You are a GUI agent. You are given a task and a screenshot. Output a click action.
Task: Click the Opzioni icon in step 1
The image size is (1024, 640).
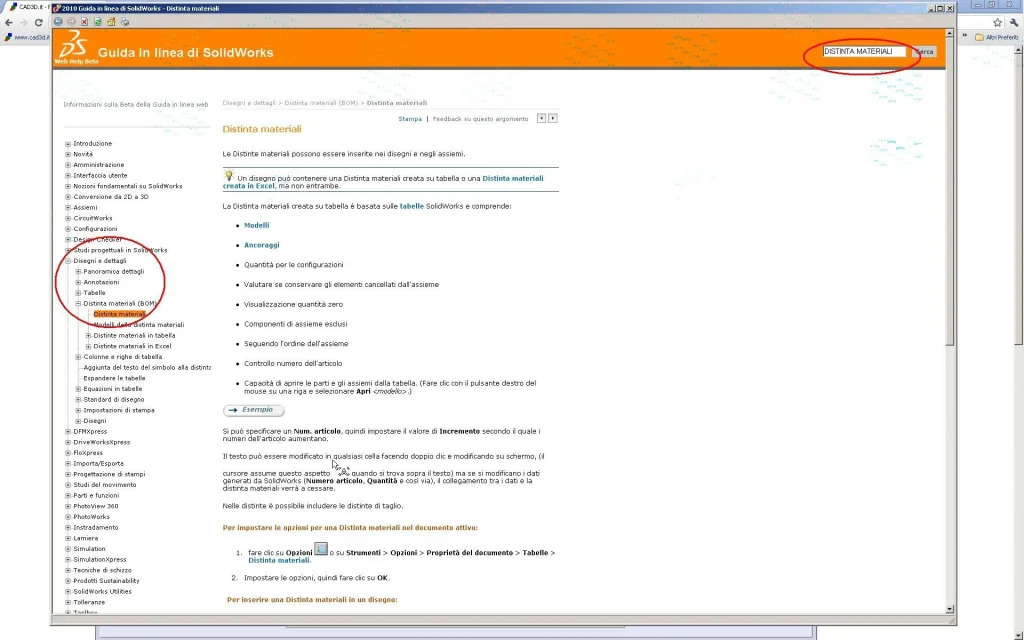[x=321, y=549]
